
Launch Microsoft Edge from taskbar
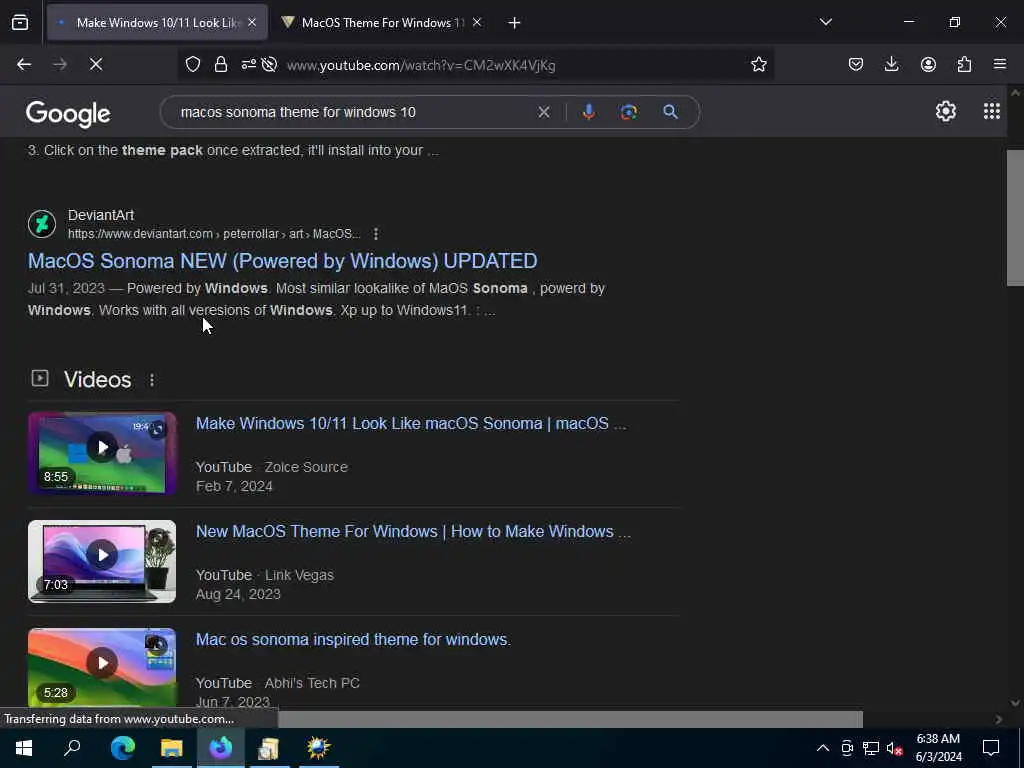click(122, 748)
